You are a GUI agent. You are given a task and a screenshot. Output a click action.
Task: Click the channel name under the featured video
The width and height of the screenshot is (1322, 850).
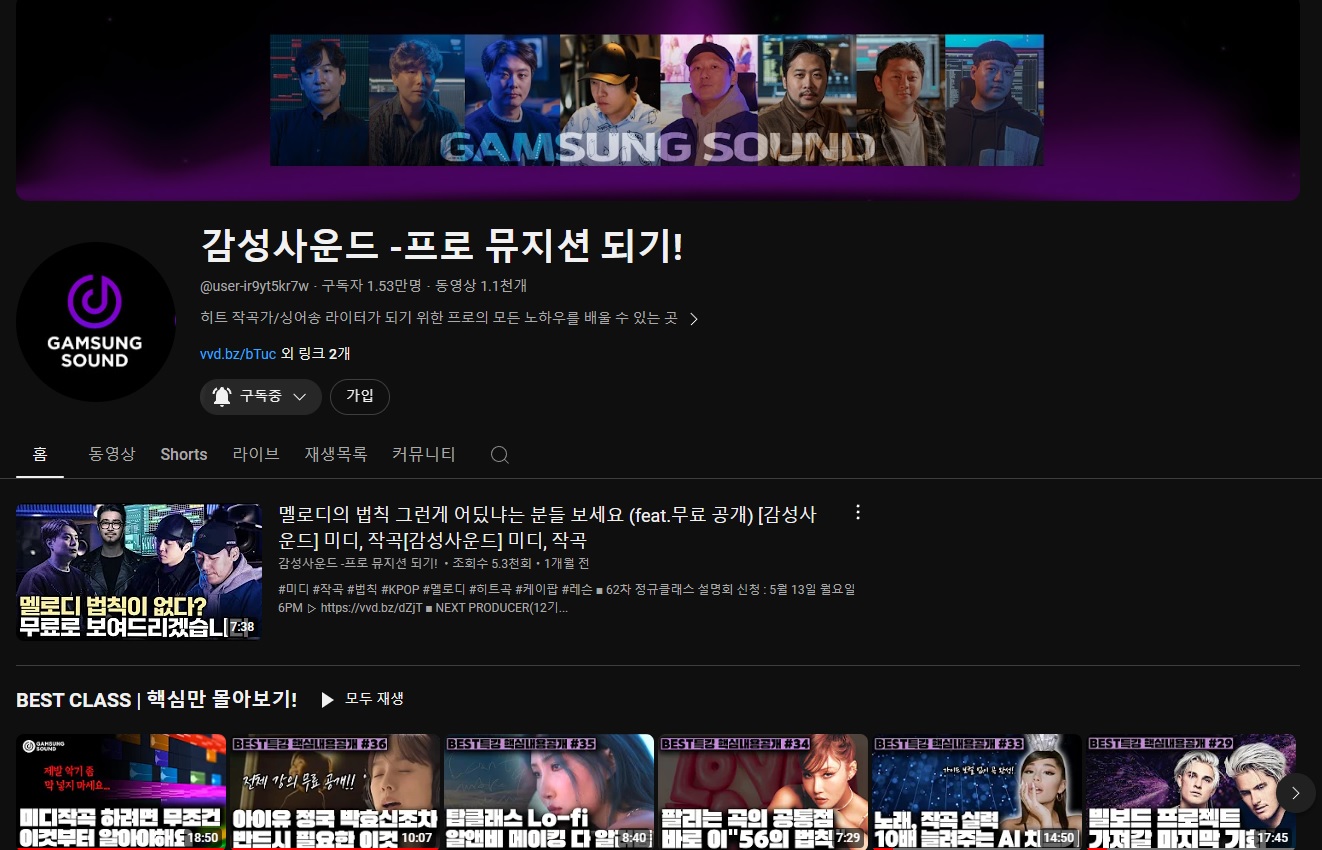point(358,565)
